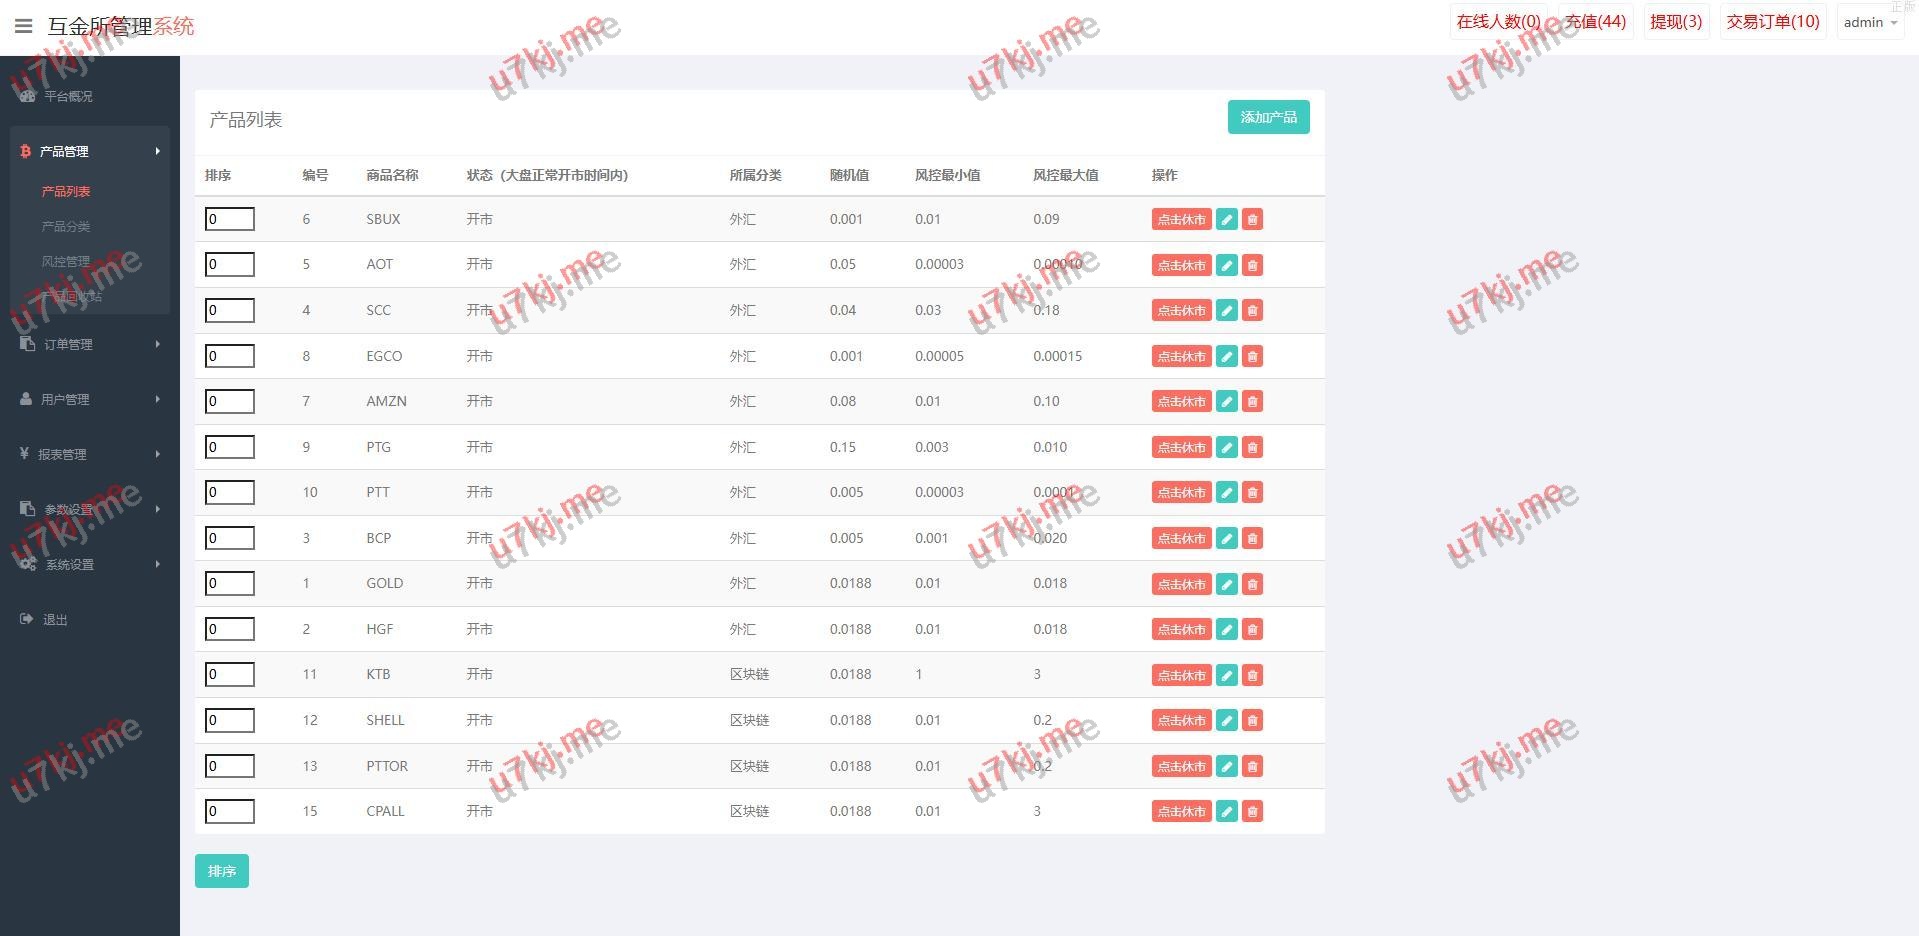Screen dimensions: 1919x936
Task: Toggle market closed for EGCO product
Action: [x=1181, y=357]
